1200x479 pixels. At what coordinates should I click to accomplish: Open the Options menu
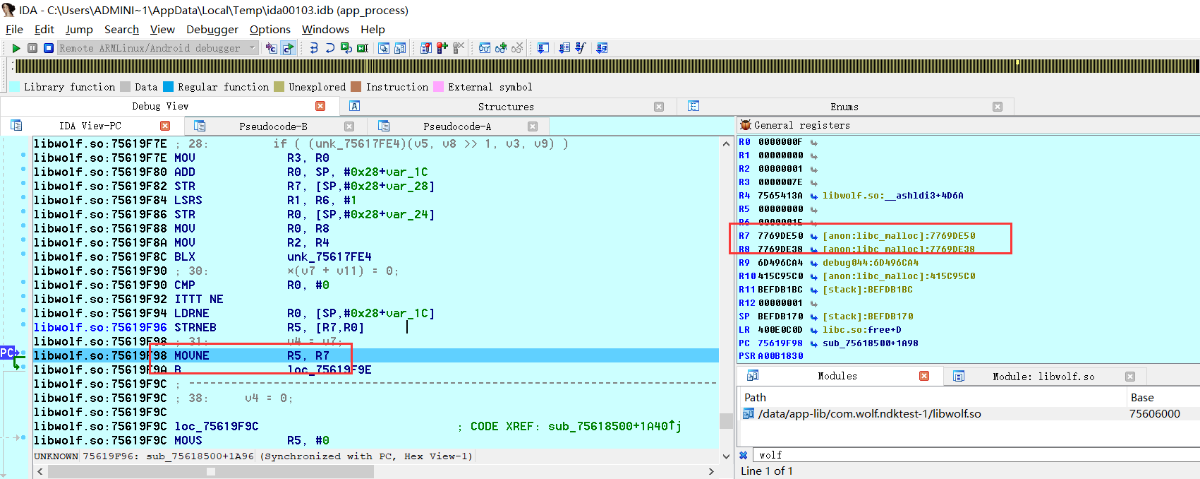tap(270, 29)
